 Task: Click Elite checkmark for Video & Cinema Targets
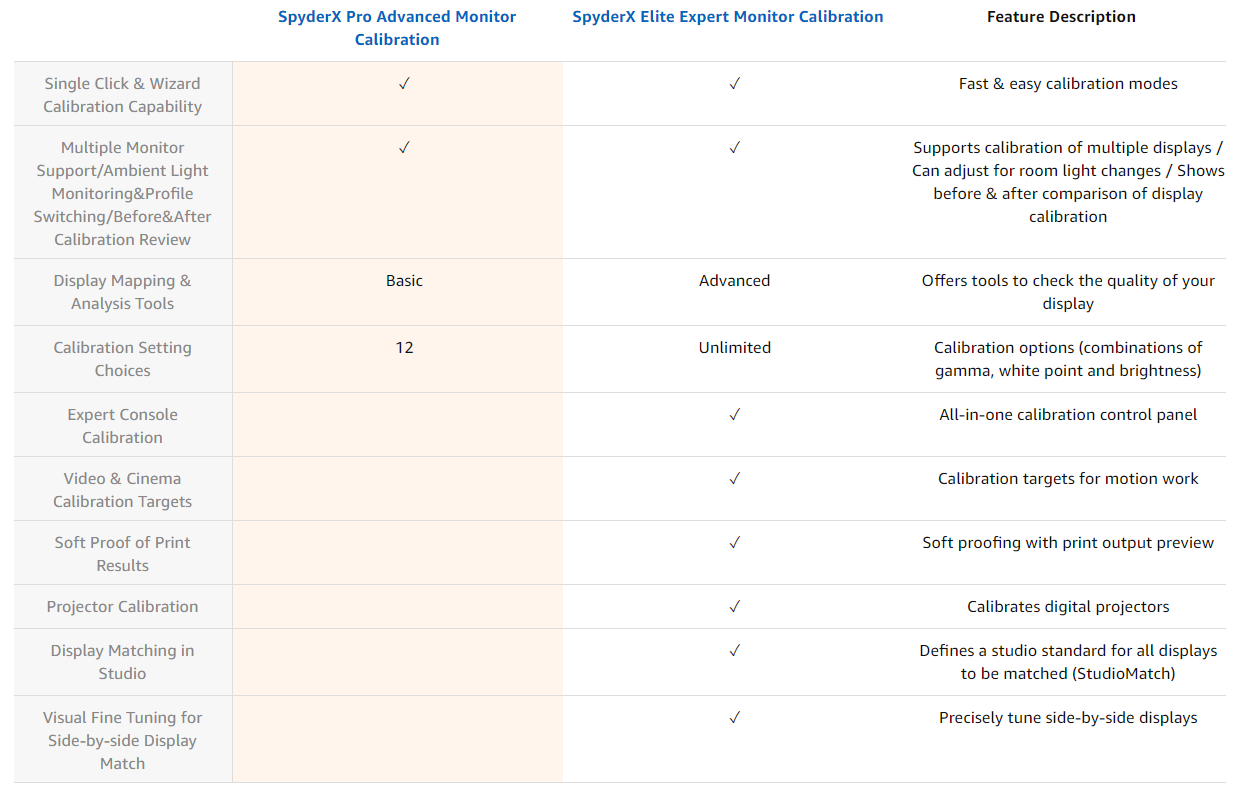pos(734,479)
